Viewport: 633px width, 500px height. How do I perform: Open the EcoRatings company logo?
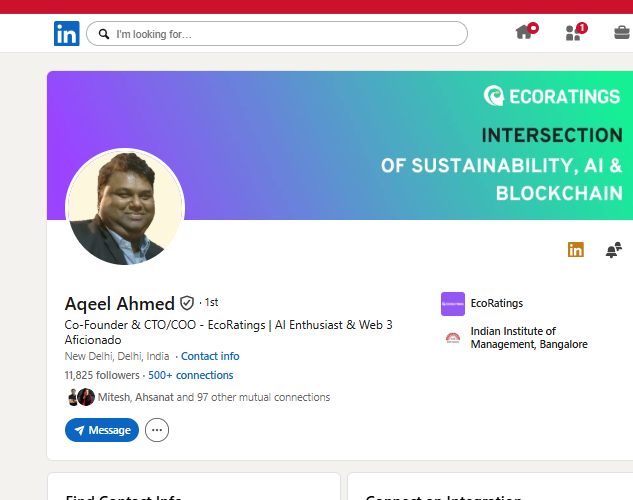click(453, 304)
